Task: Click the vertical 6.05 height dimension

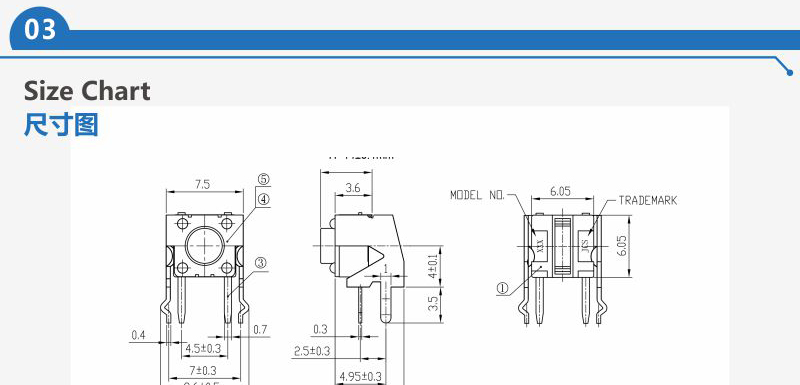Action: click(x=622, y=246)
